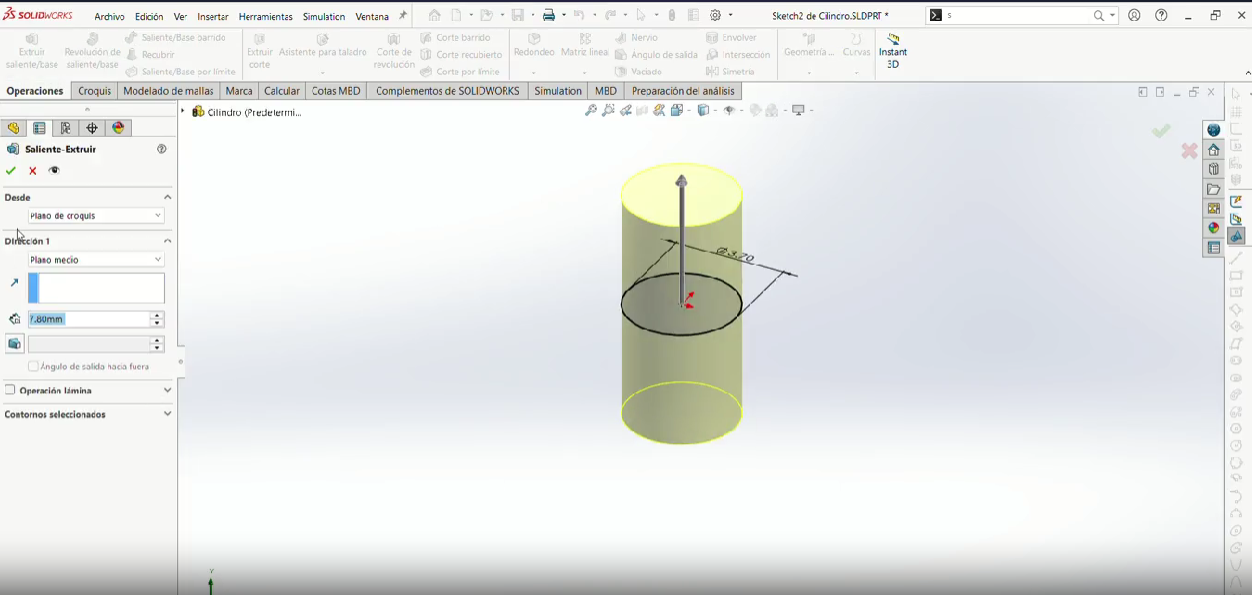1252x595 pixels.
Task: Open Edición menu
Action: 149,17
